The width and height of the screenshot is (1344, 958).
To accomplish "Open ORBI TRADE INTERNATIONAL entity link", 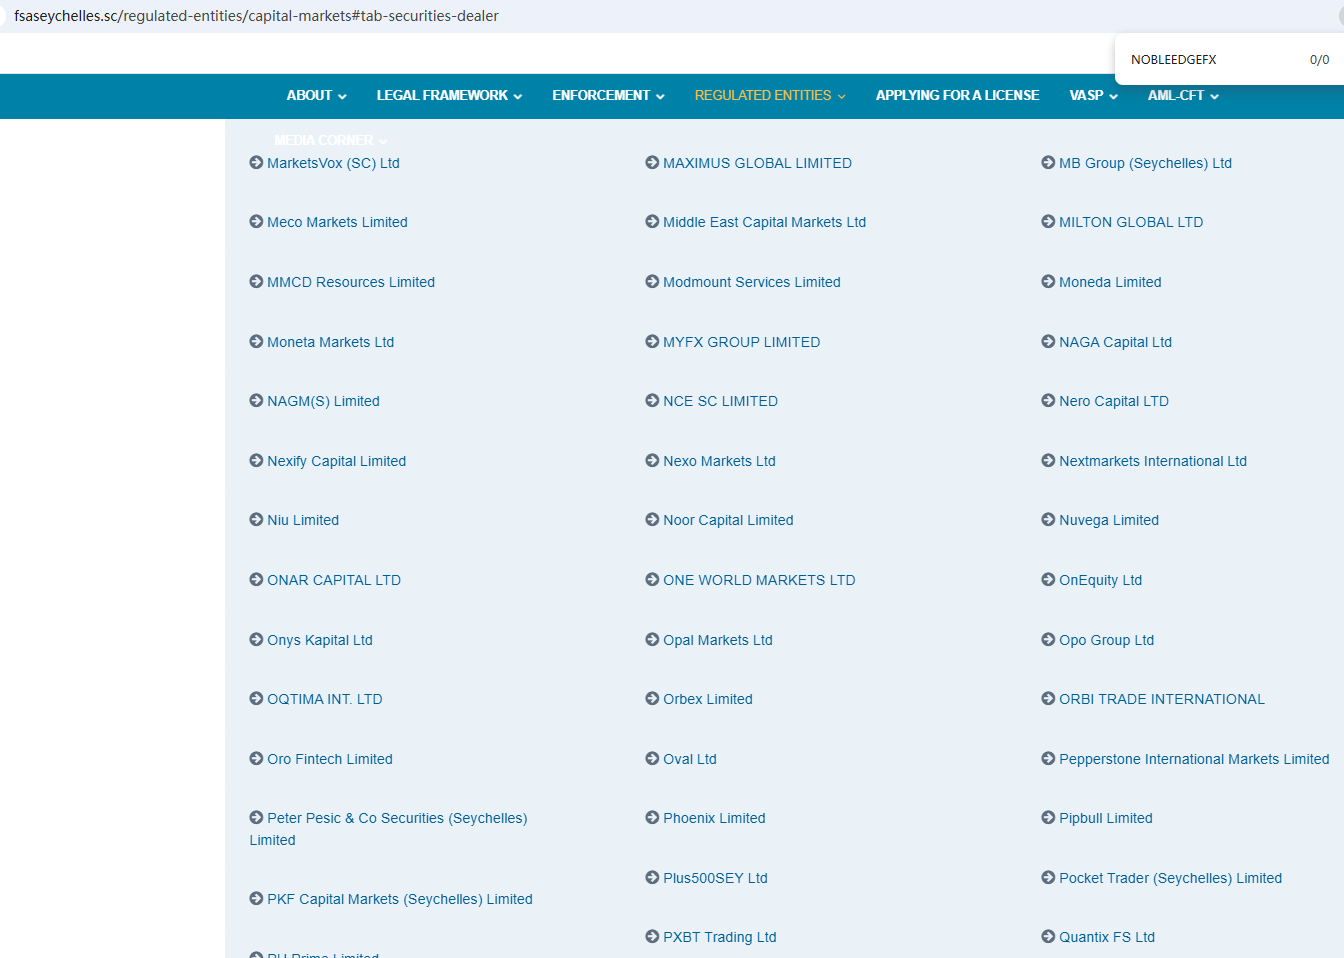I will tap(1162, 699).
